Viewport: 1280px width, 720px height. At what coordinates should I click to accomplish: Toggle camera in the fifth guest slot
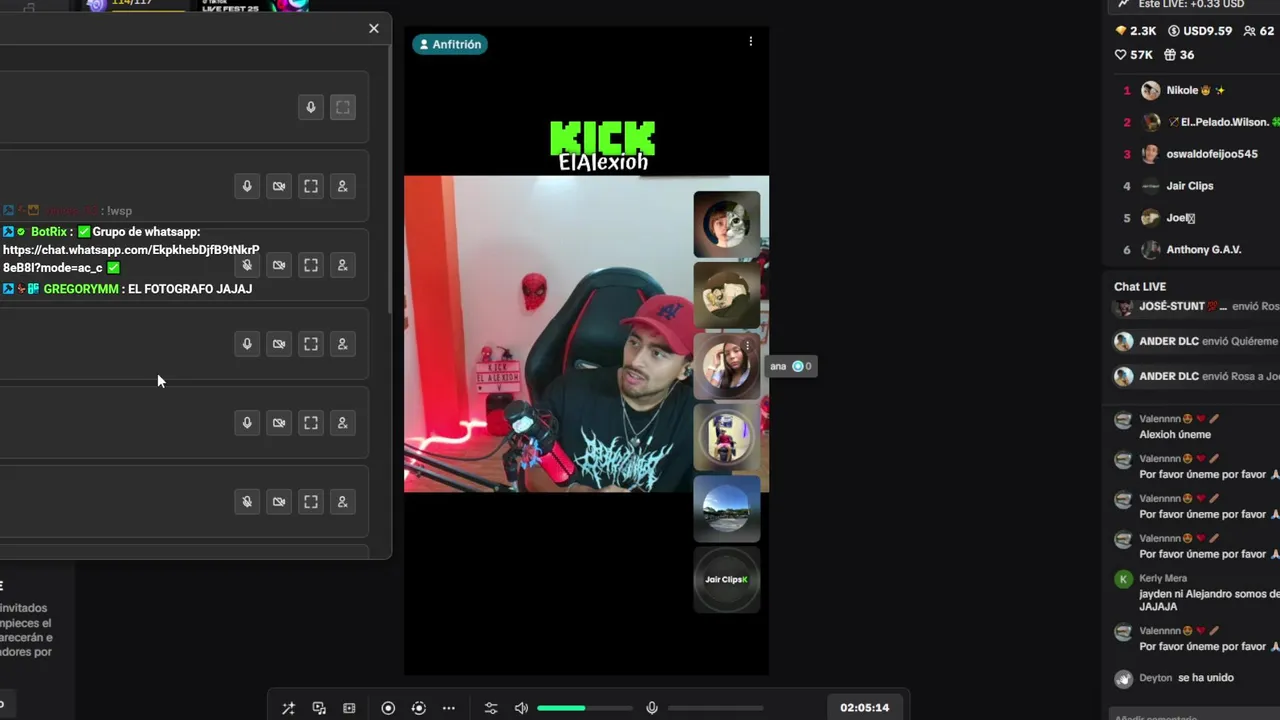[x=279, y=423]
